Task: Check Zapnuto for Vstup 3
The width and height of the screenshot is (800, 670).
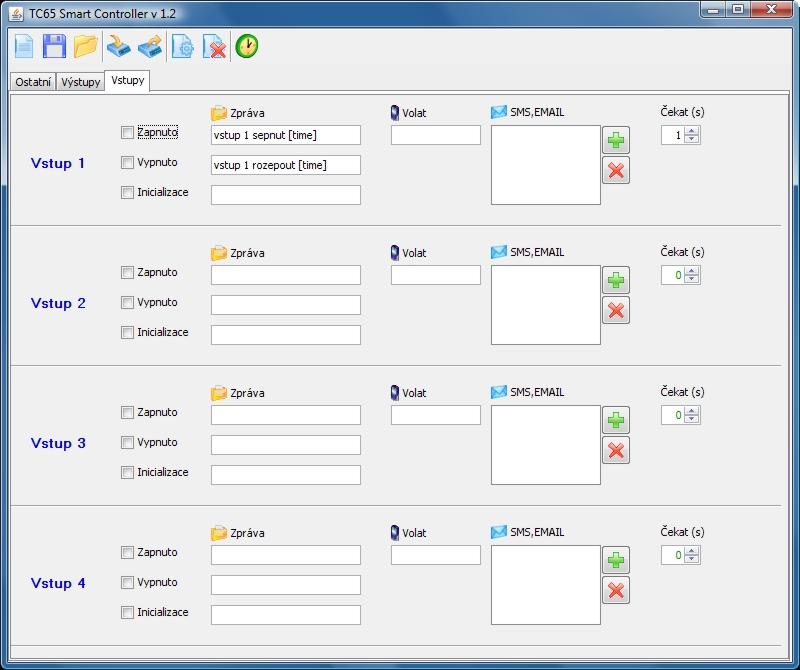Action: 127,412
